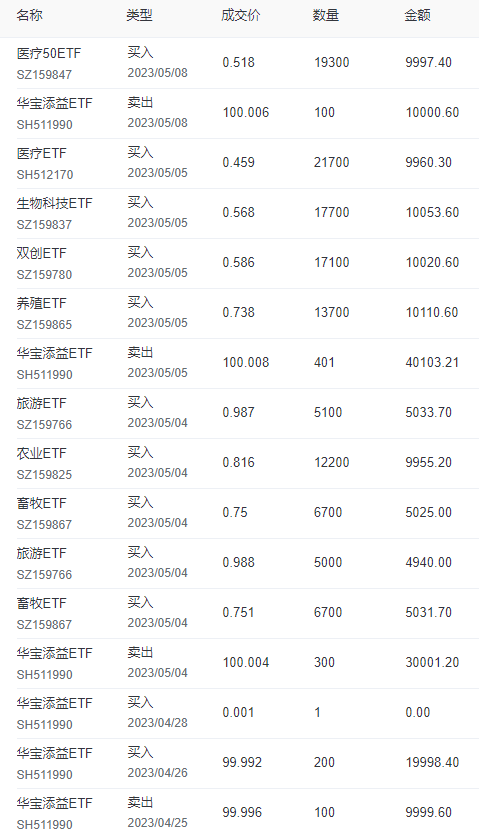Click the 2023/04/28 buy row quantity
This screenshot has height=836, width=479.
pos(317,712)
